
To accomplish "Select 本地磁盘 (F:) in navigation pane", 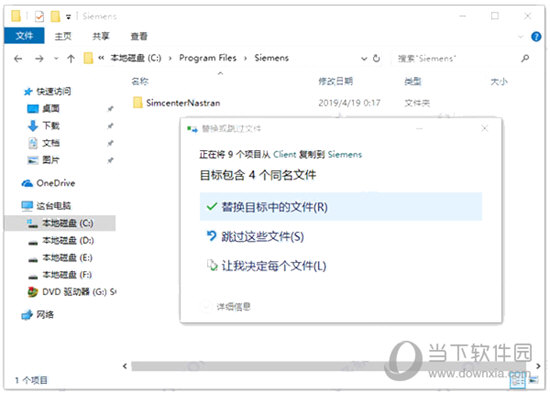I will click(67, 274).
